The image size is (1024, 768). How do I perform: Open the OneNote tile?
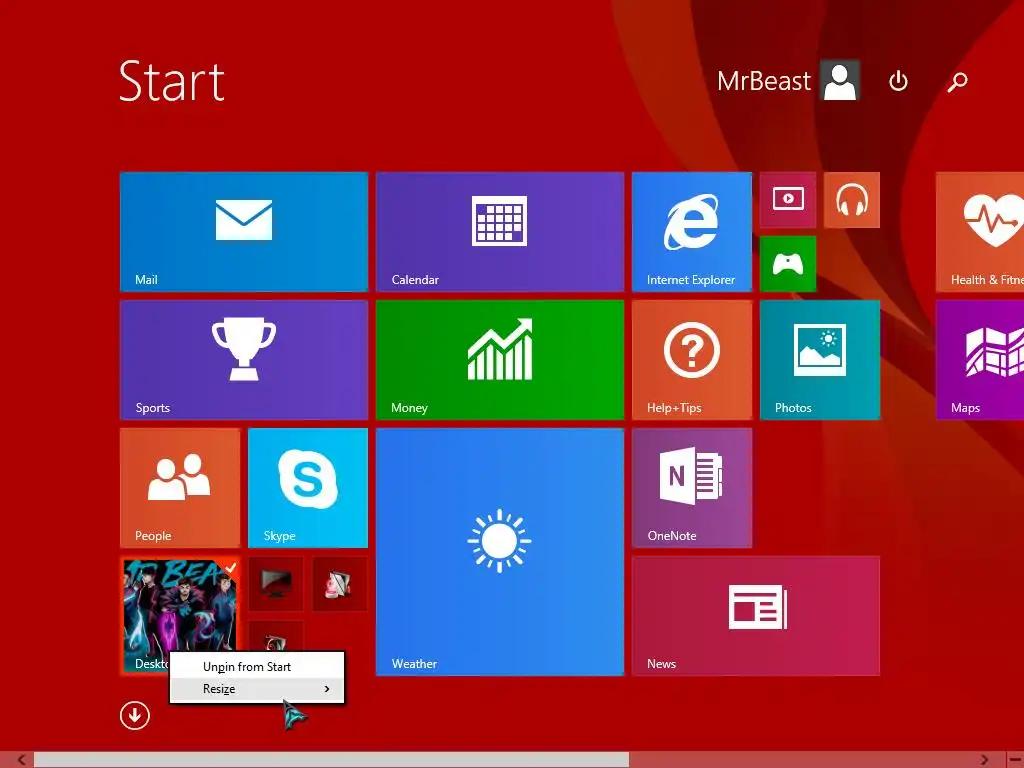692,488
